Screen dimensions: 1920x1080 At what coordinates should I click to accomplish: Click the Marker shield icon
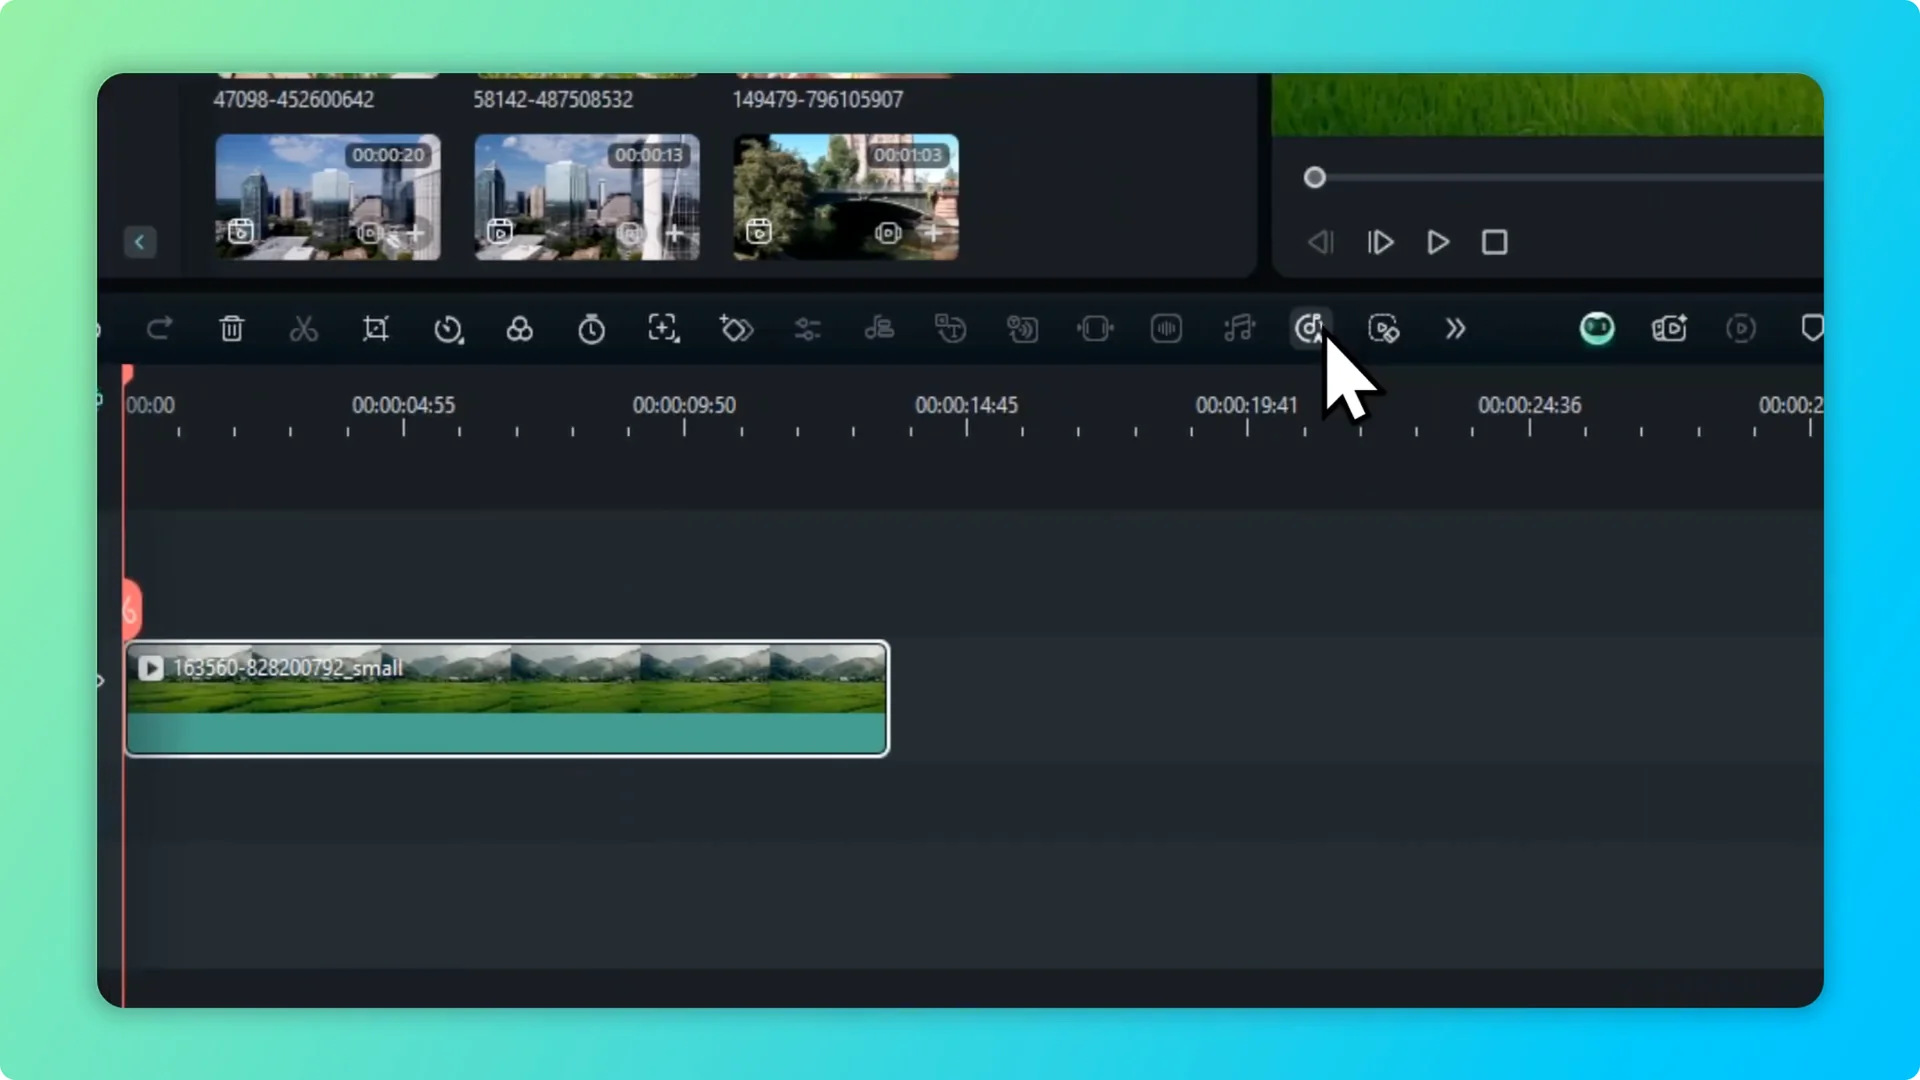point(1812,328)
